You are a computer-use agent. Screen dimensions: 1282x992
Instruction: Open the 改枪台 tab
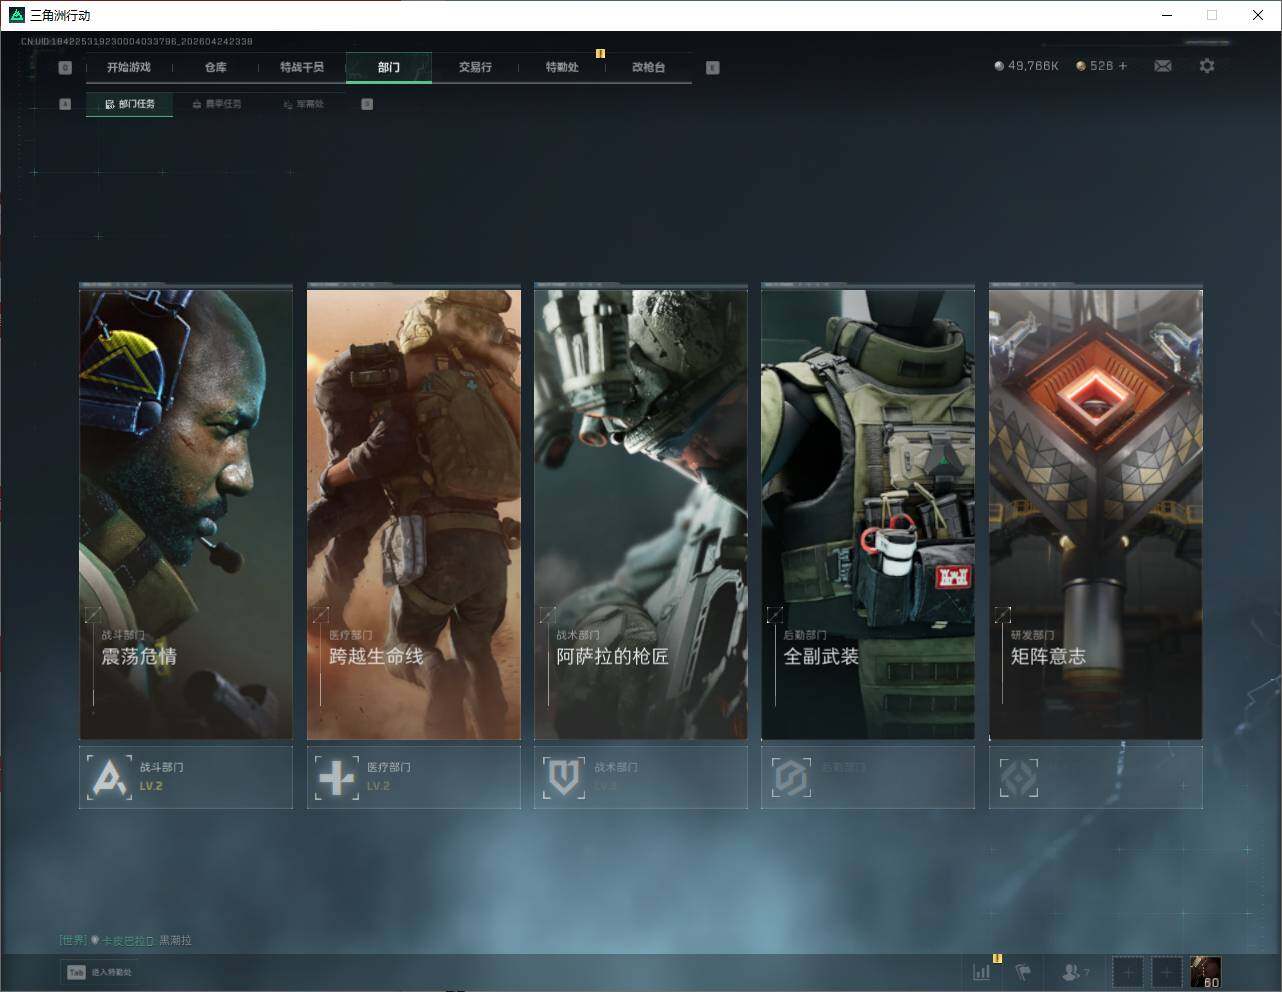point(648,67)
